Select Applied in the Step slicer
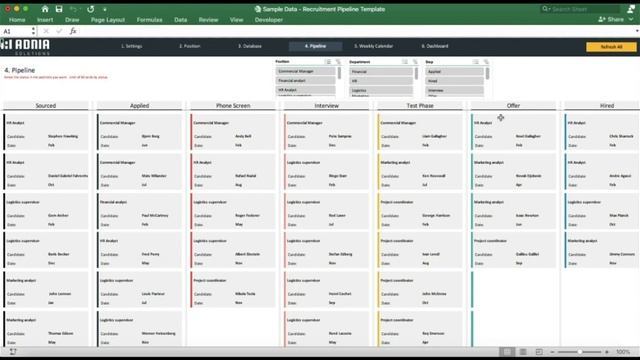 click(454, 71)
